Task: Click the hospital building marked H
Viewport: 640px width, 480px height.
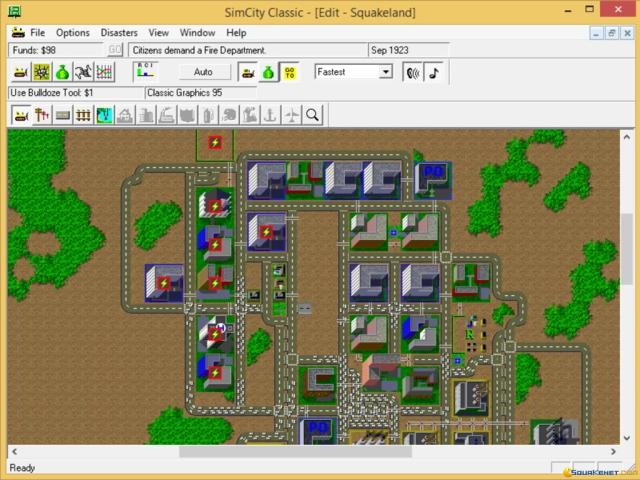Action: 216,333
